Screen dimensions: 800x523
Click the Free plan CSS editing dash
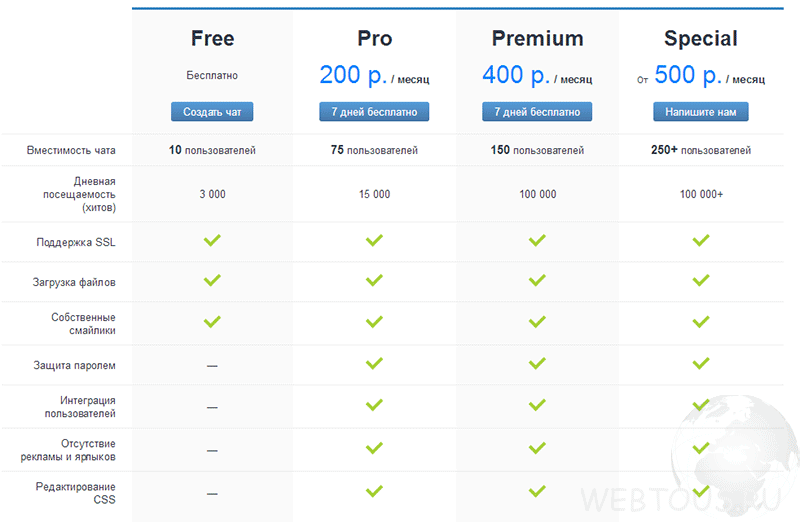coord(212,494)
